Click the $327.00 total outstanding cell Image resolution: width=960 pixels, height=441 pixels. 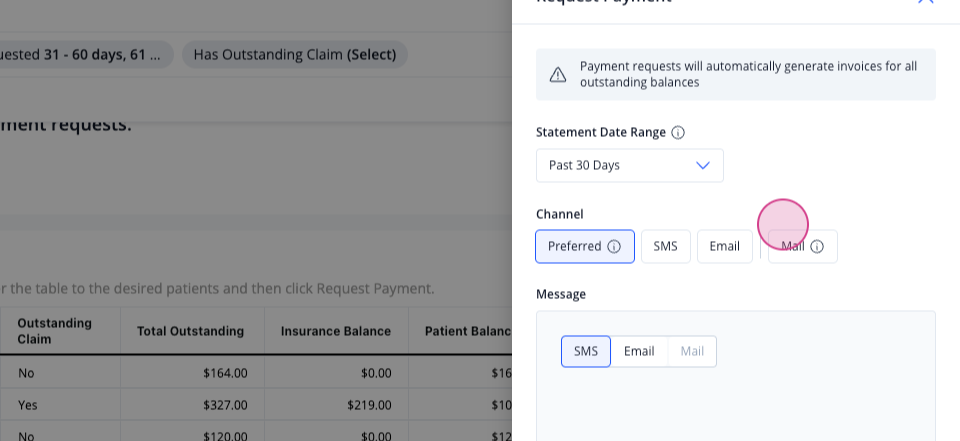click(x=192, y=405)
